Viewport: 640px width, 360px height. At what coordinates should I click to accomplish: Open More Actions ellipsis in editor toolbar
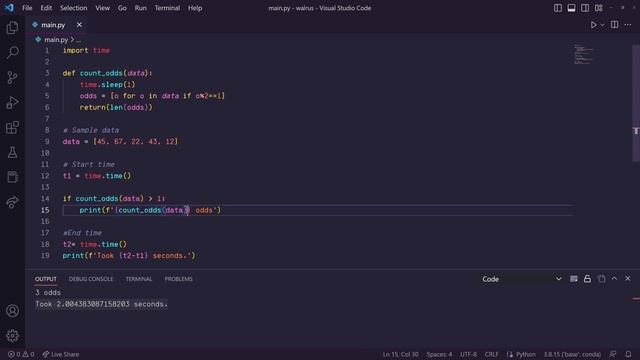[x=628, y=25]
